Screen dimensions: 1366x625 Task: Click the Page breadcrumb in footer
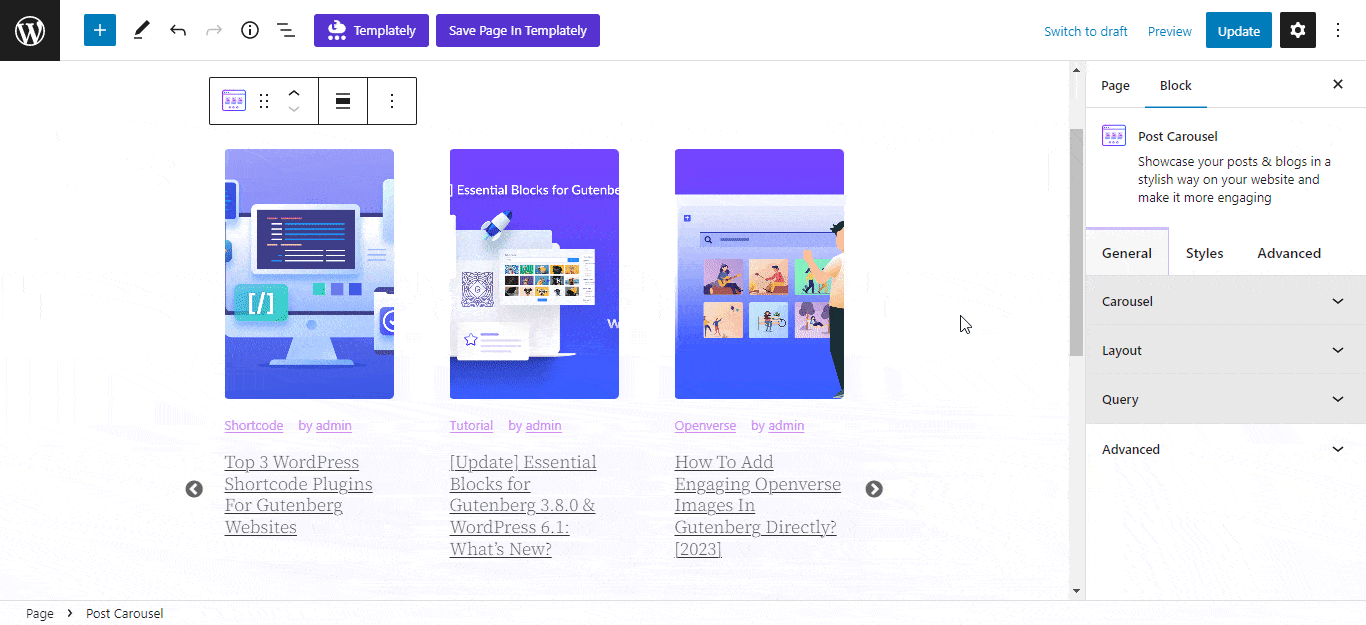40,613
